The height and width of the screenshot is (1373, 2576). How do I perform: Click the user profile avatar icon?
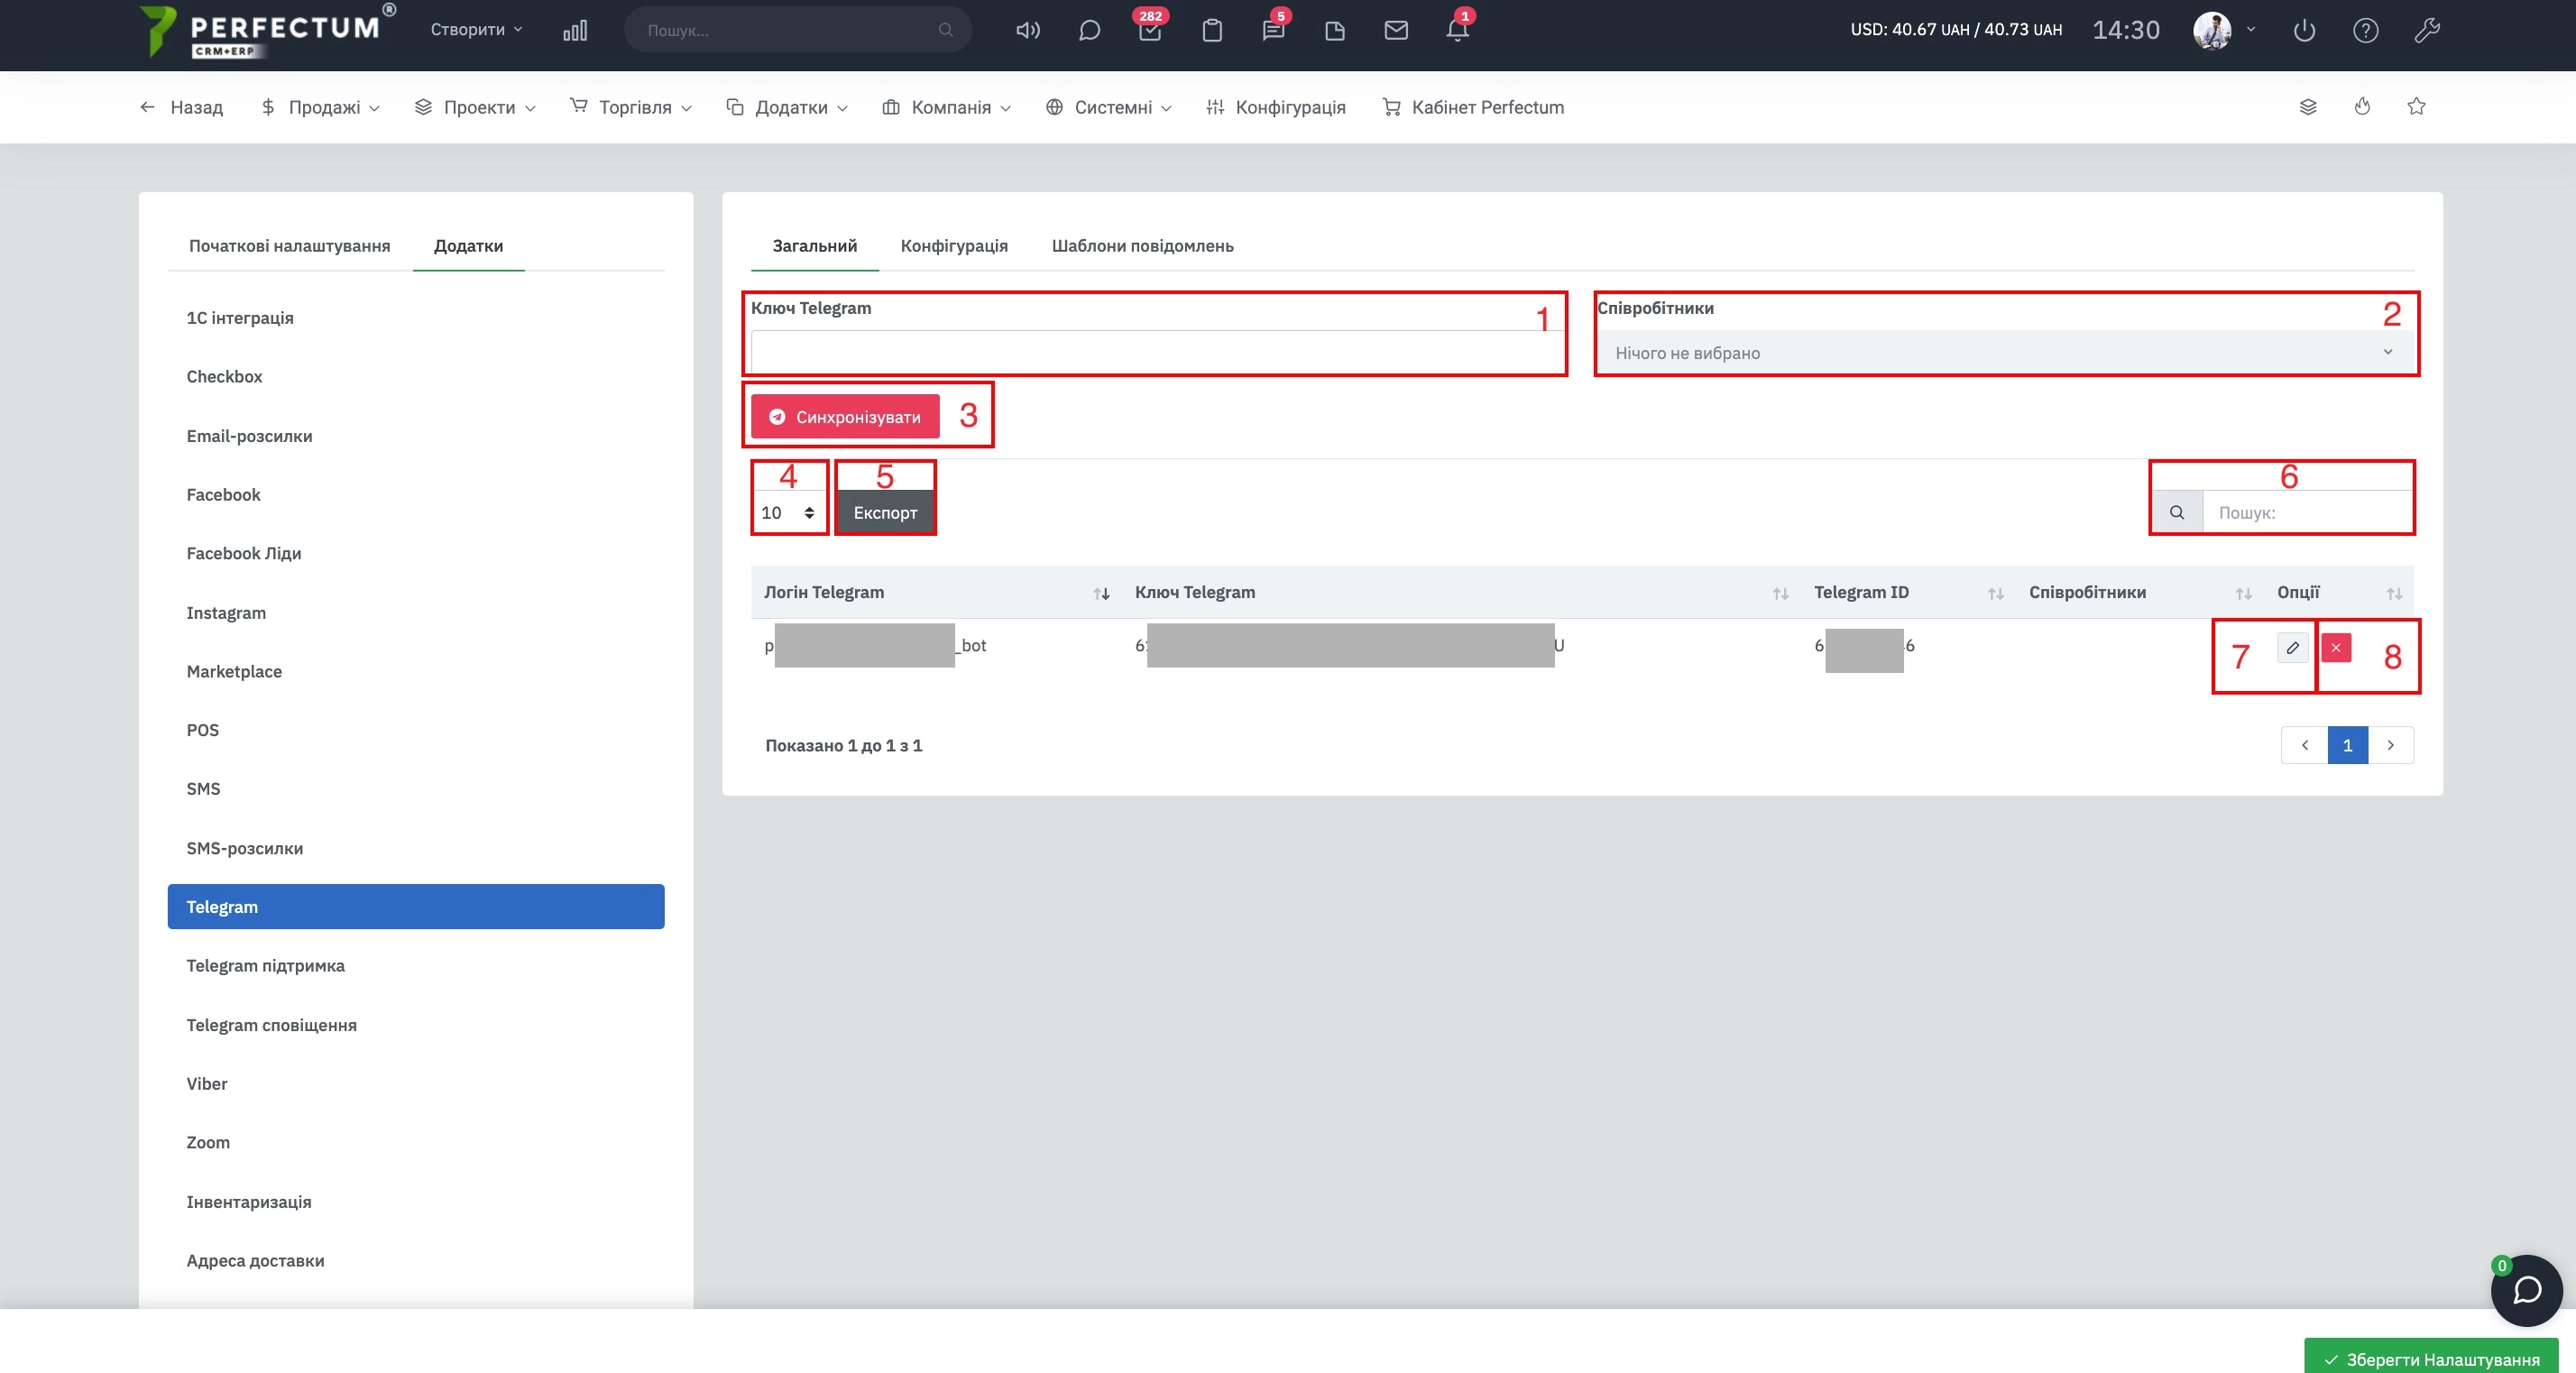[2212, 29]
